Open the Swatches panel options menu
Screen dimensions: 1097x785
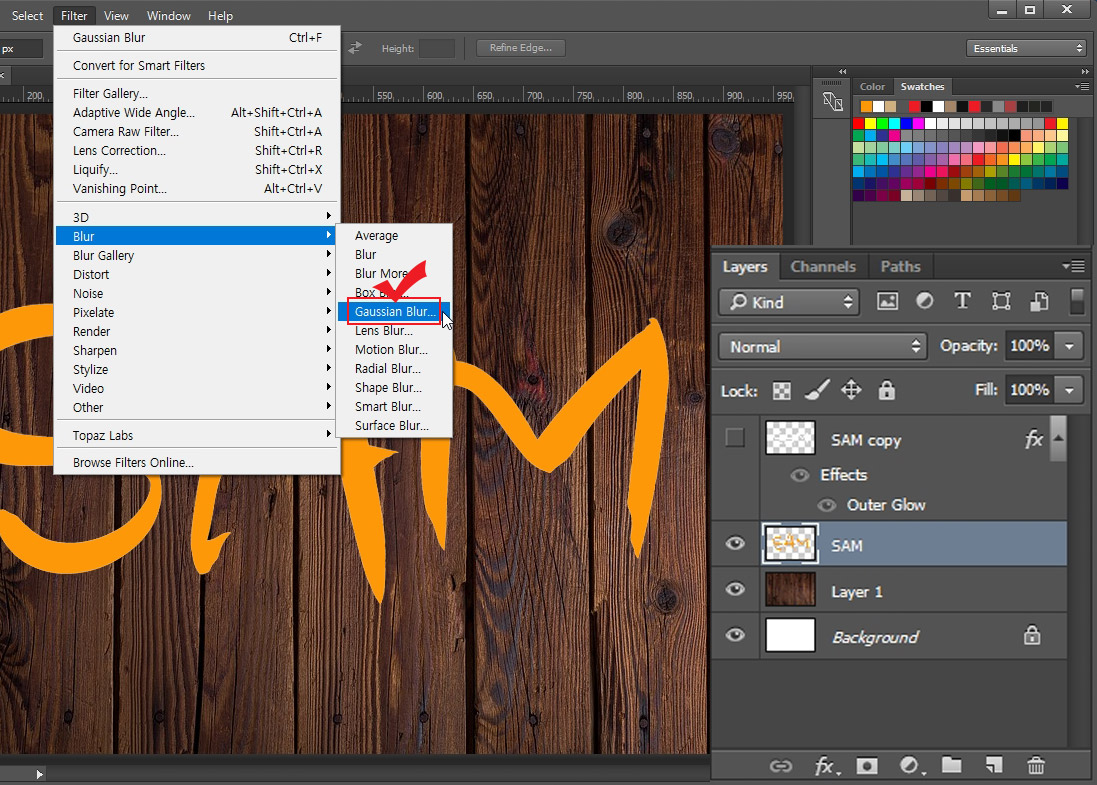point(1082,87)
